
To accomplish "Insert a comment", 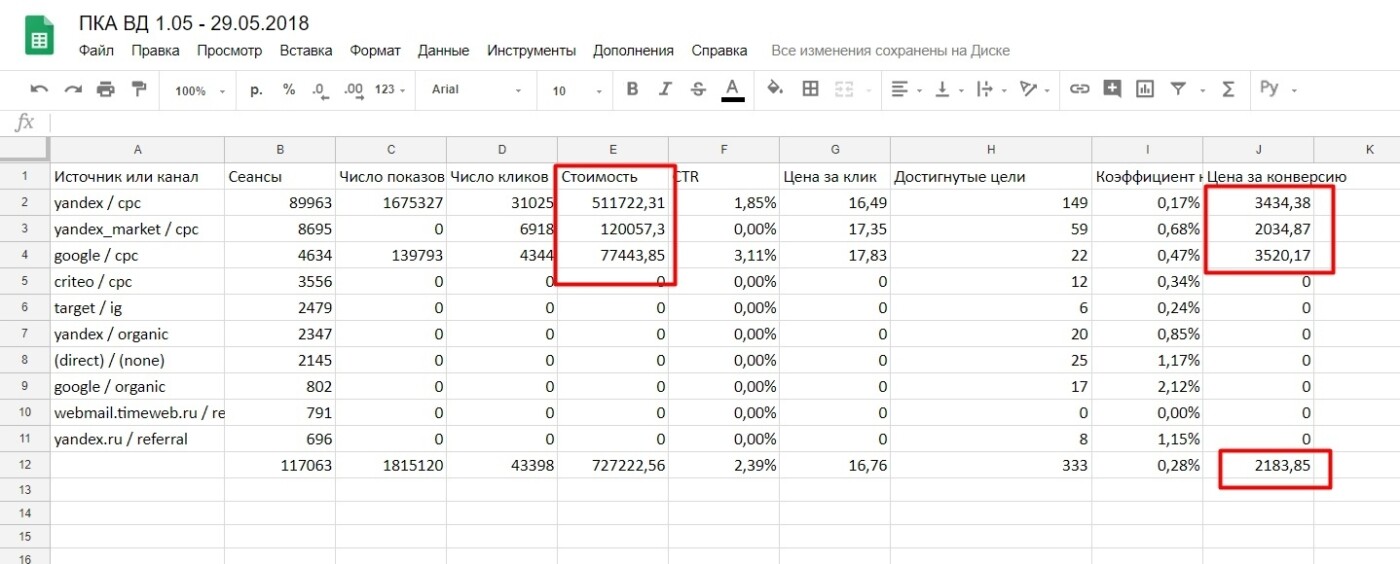I will (x=1112, y=89).
